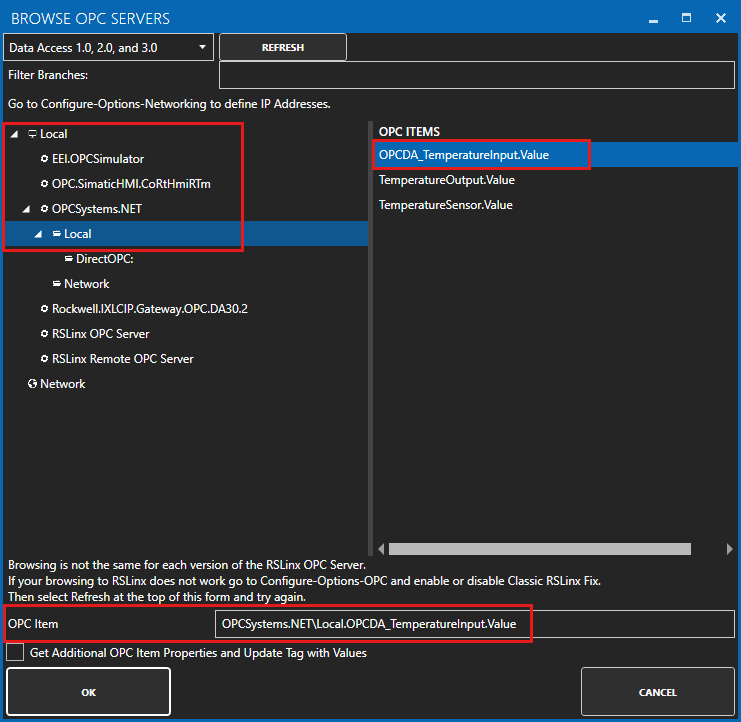Click the globe icon beside top-level Network
741x722 pixels.
[x=32, y=384]
